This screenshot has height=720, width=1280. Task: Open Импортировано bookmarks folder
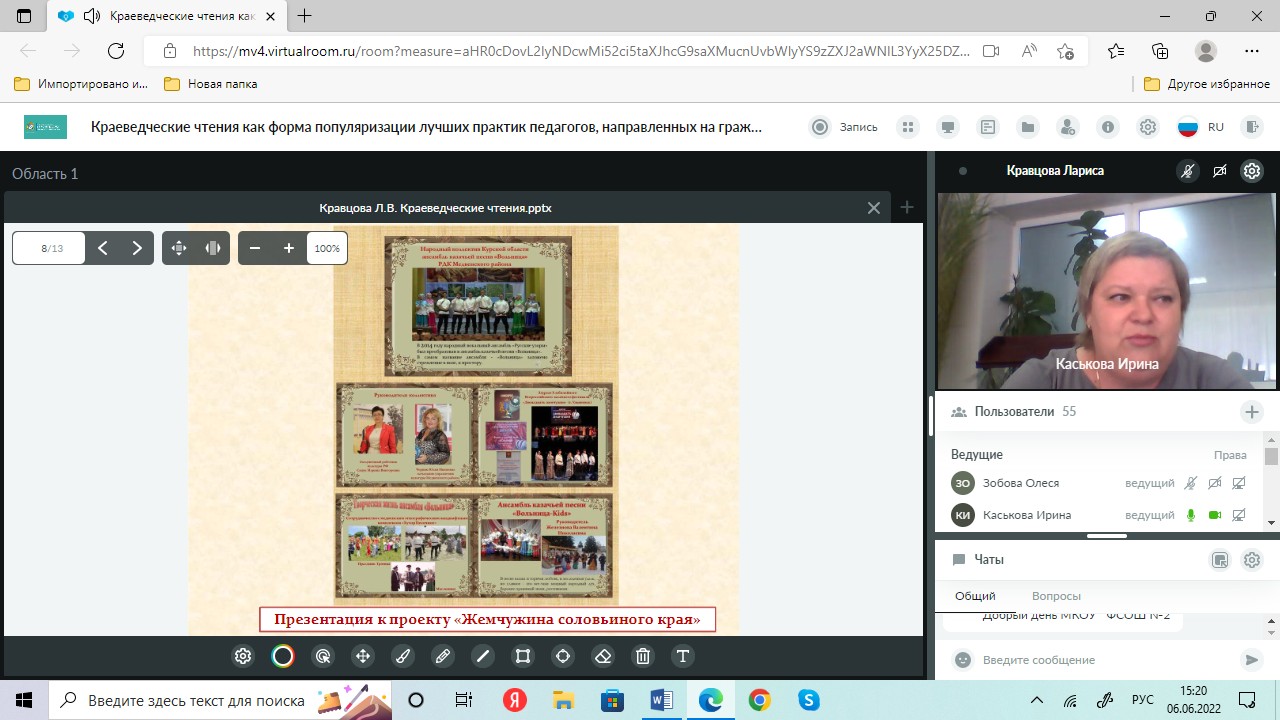tap(81, 84)
